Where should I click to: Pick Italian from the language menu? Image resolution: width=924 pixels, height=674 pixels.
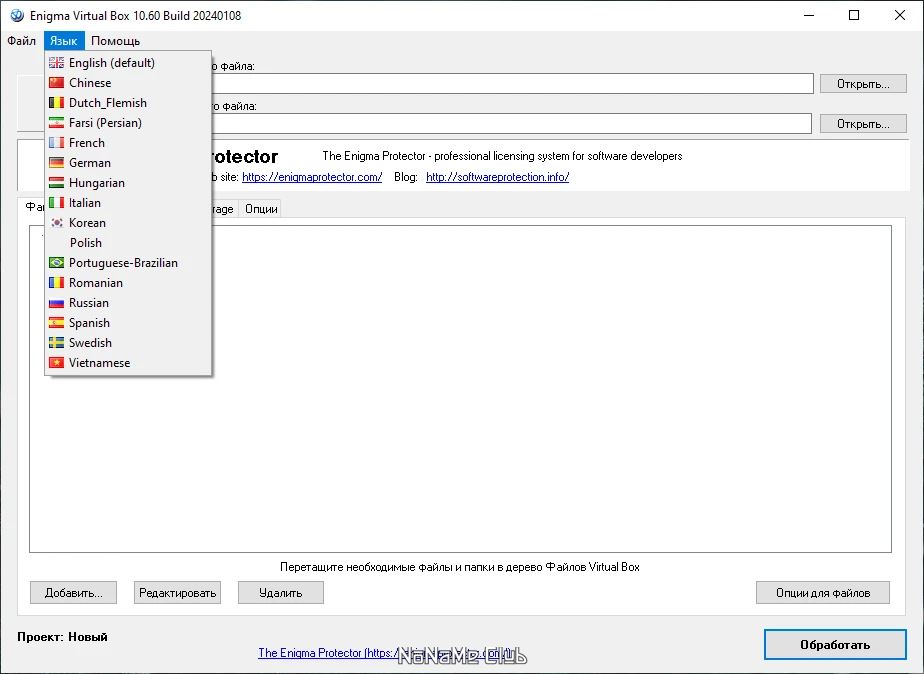(128, 203)
